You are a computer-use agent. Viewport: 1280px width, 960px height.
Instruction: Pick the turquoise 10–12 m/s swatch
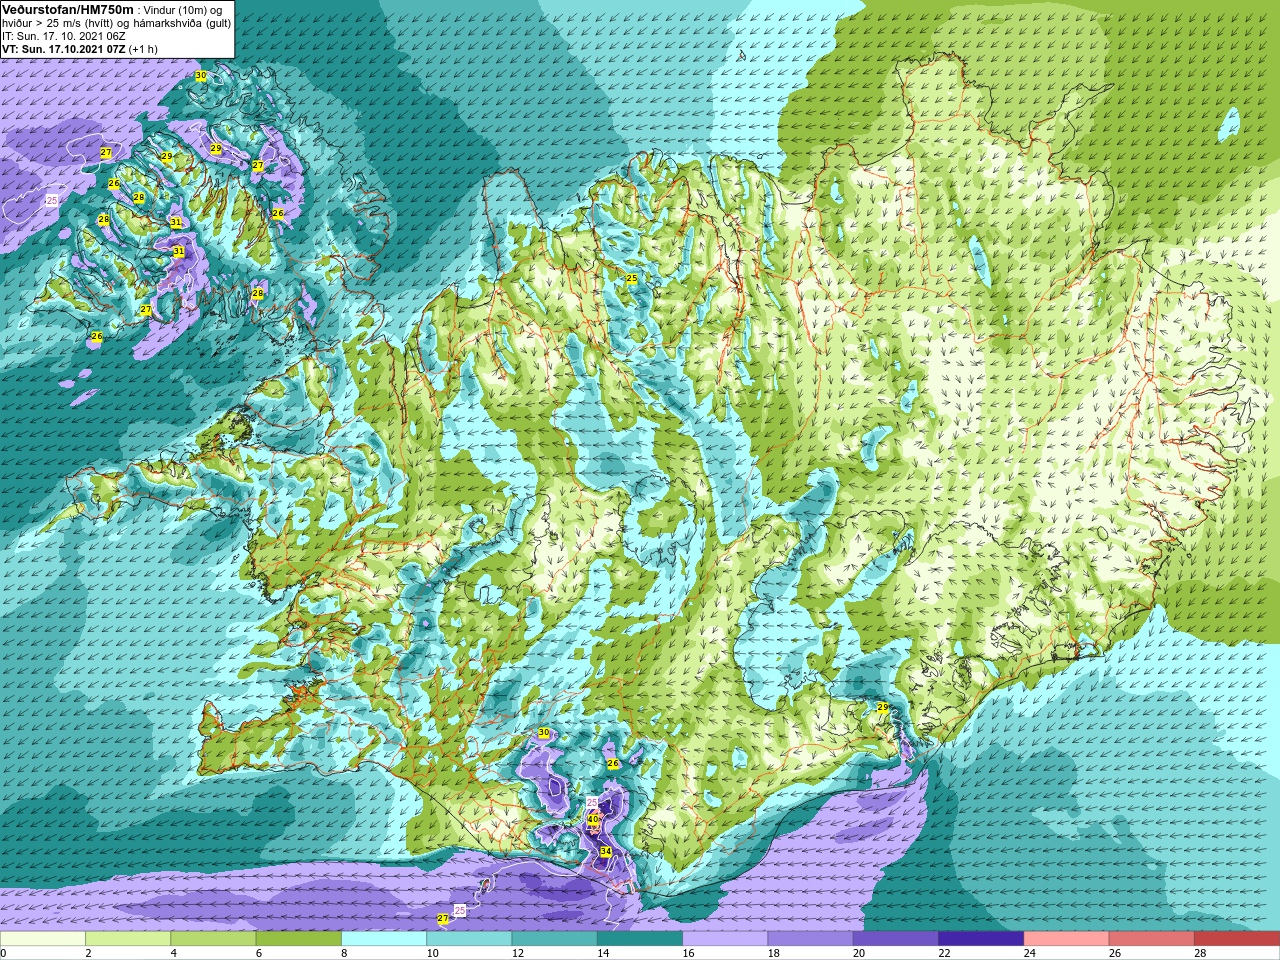[469, 939]
